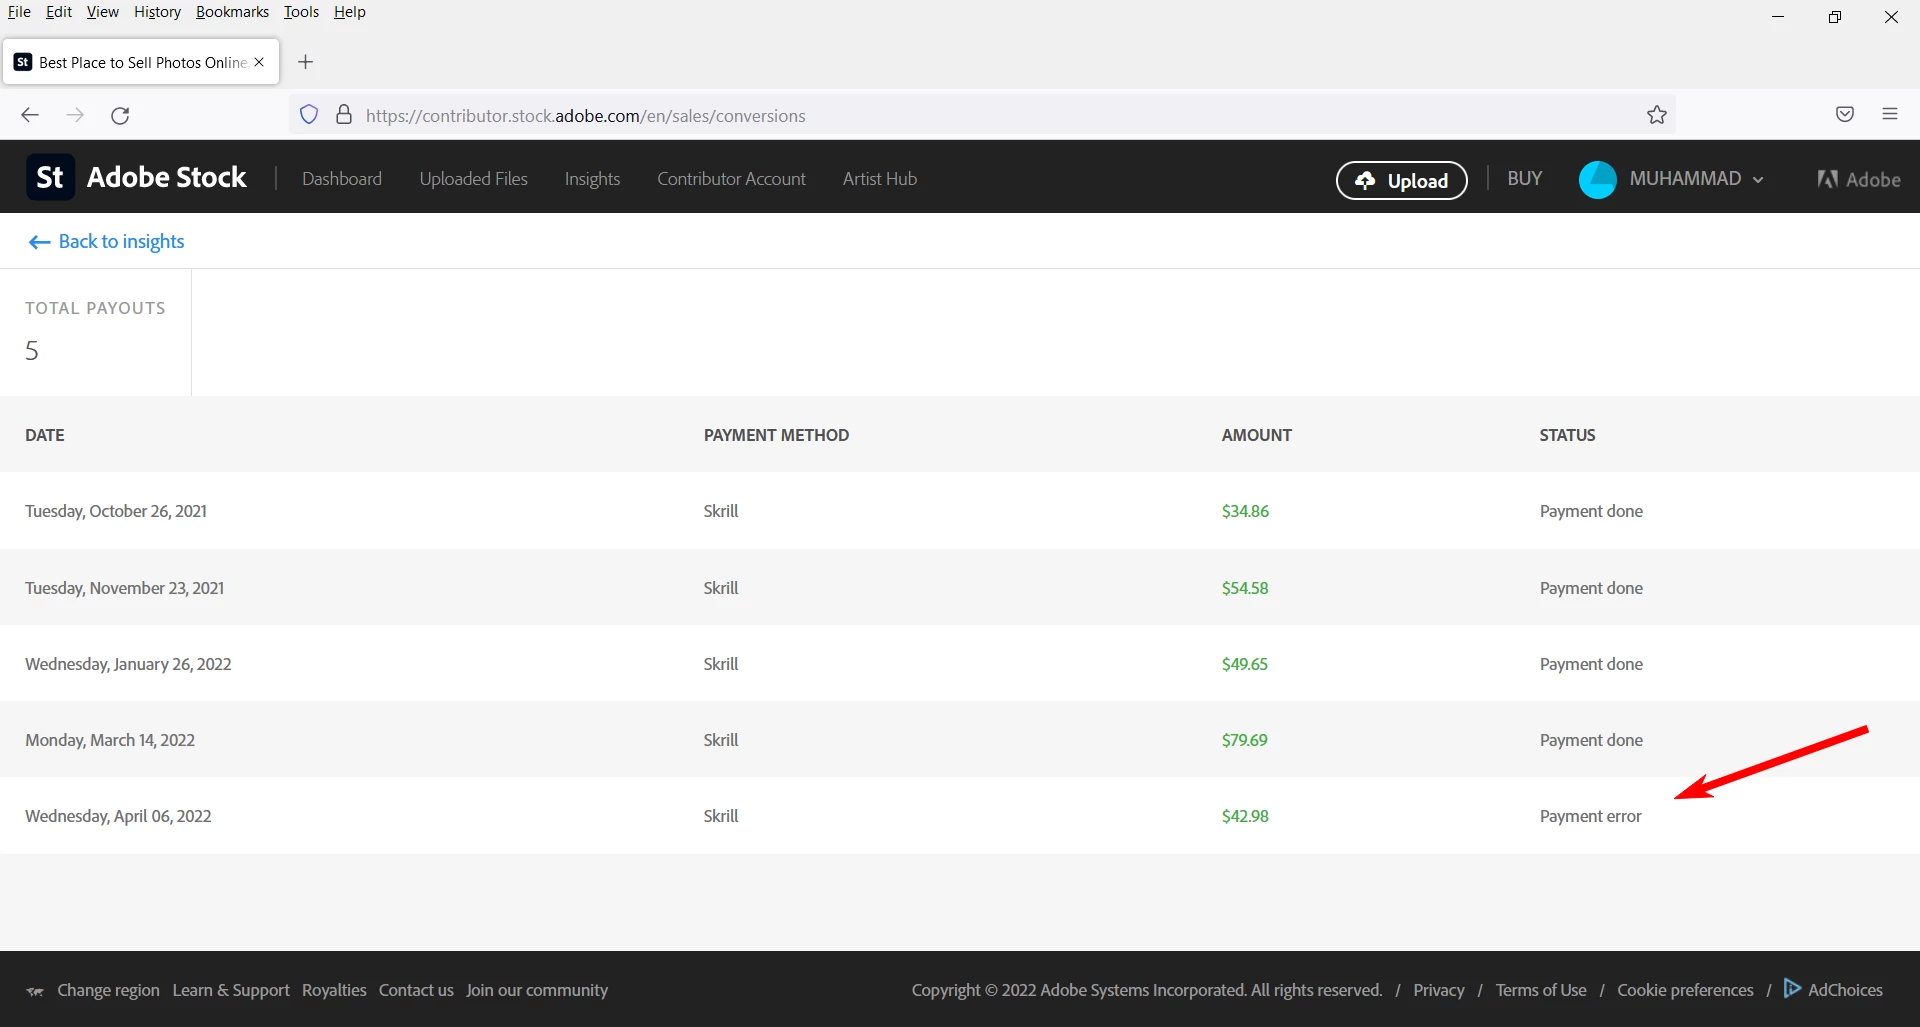Click Skrill in the April 06 row
The image size is (1920, 1027).
coord(720,816)
